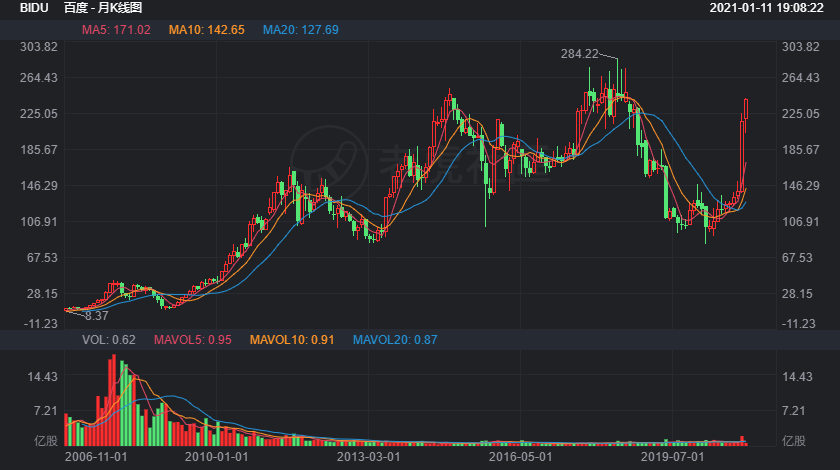Click the right 亿股 volume unit label
The height and width of the screenshot is (470, 840).
click(x=794, y=441)
